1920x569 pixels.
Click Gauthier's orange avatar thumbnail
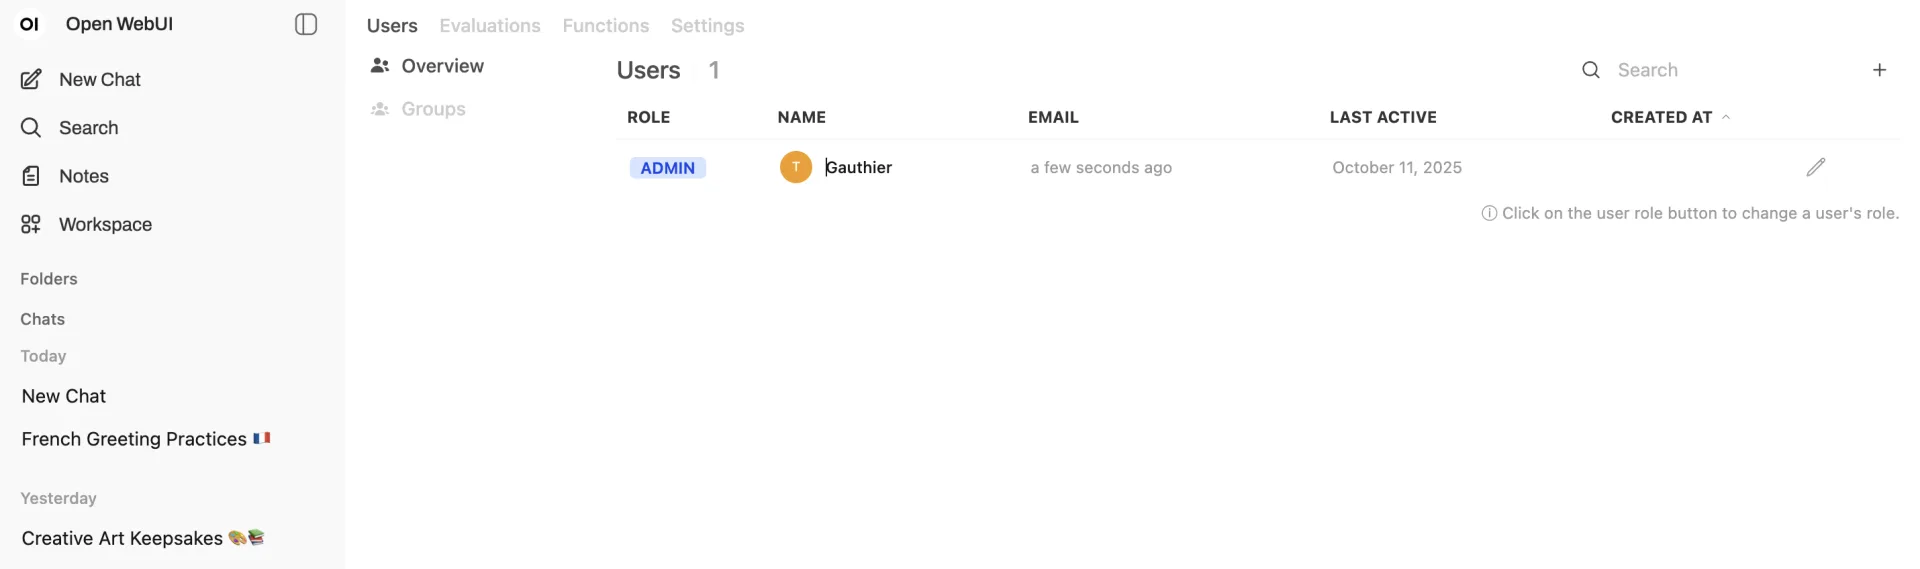click(796, 167)
